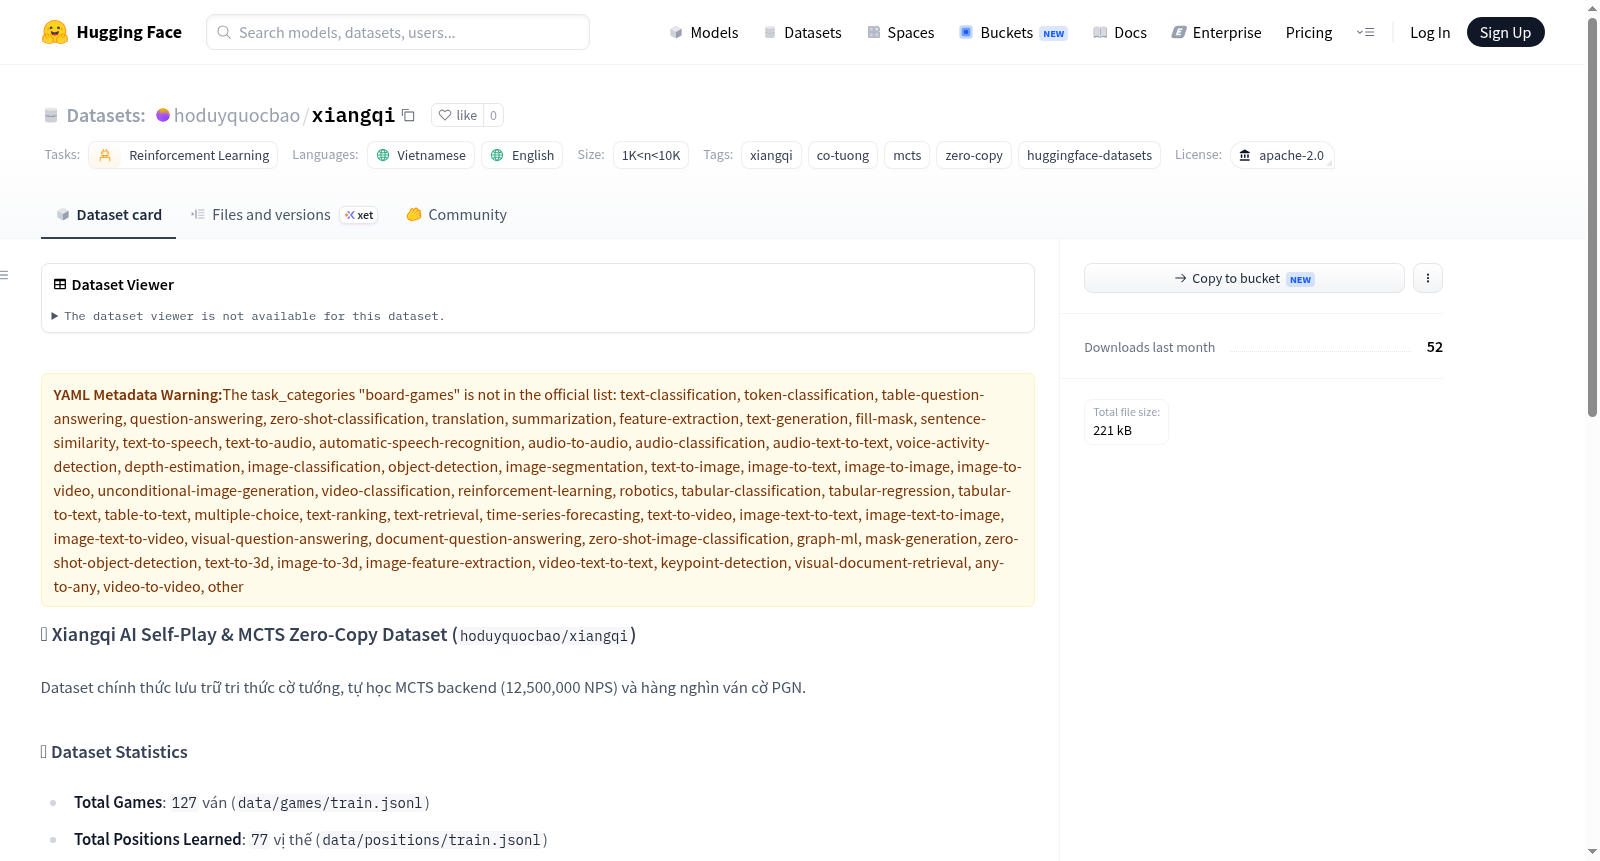The width and height of the screenshot is (1600, 861).
Task: Click the Sign Up button
Action: (x=1506, y=32)
